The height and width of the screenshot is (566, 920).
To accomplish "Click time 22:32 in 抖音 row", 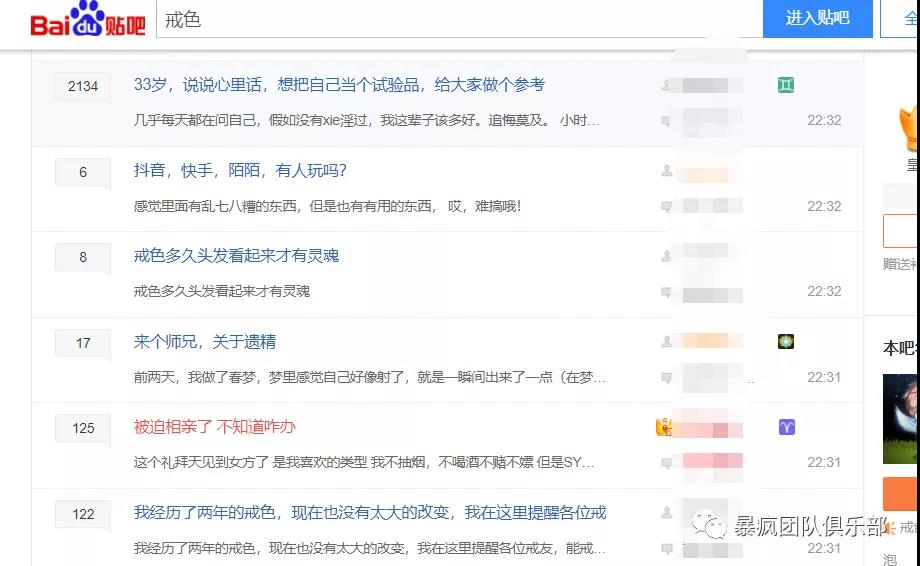I will point(824,206).
